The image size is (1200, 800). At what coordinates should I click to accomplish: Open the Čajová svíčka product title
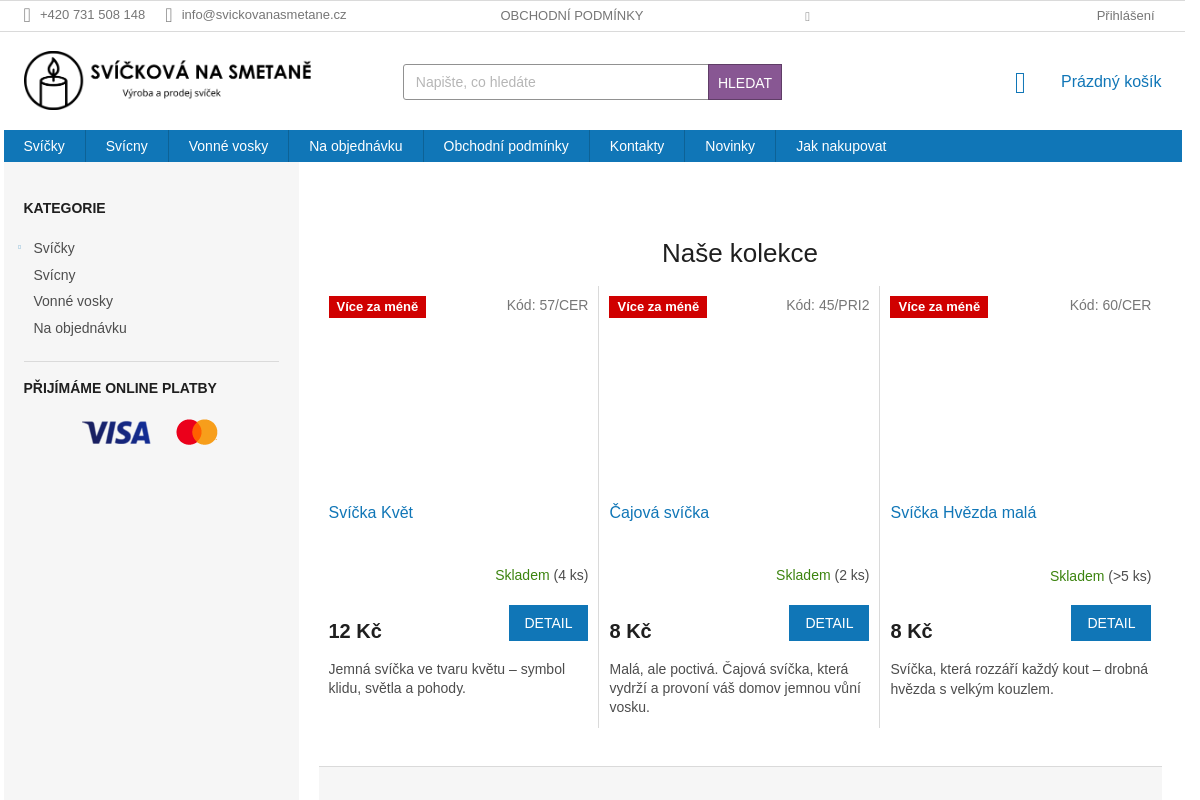click(659, 513)
